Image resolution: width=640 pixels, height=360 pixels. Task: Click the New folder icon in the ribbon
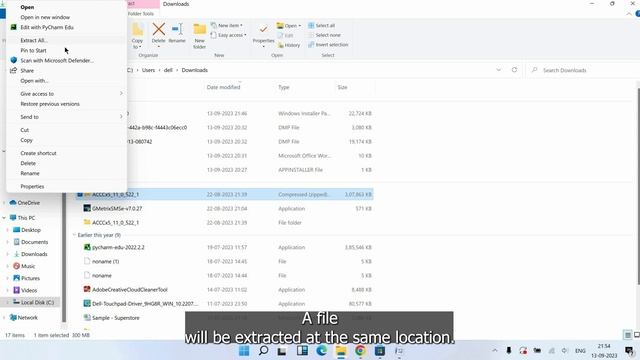pyautogui.click(x=200, y=29)
